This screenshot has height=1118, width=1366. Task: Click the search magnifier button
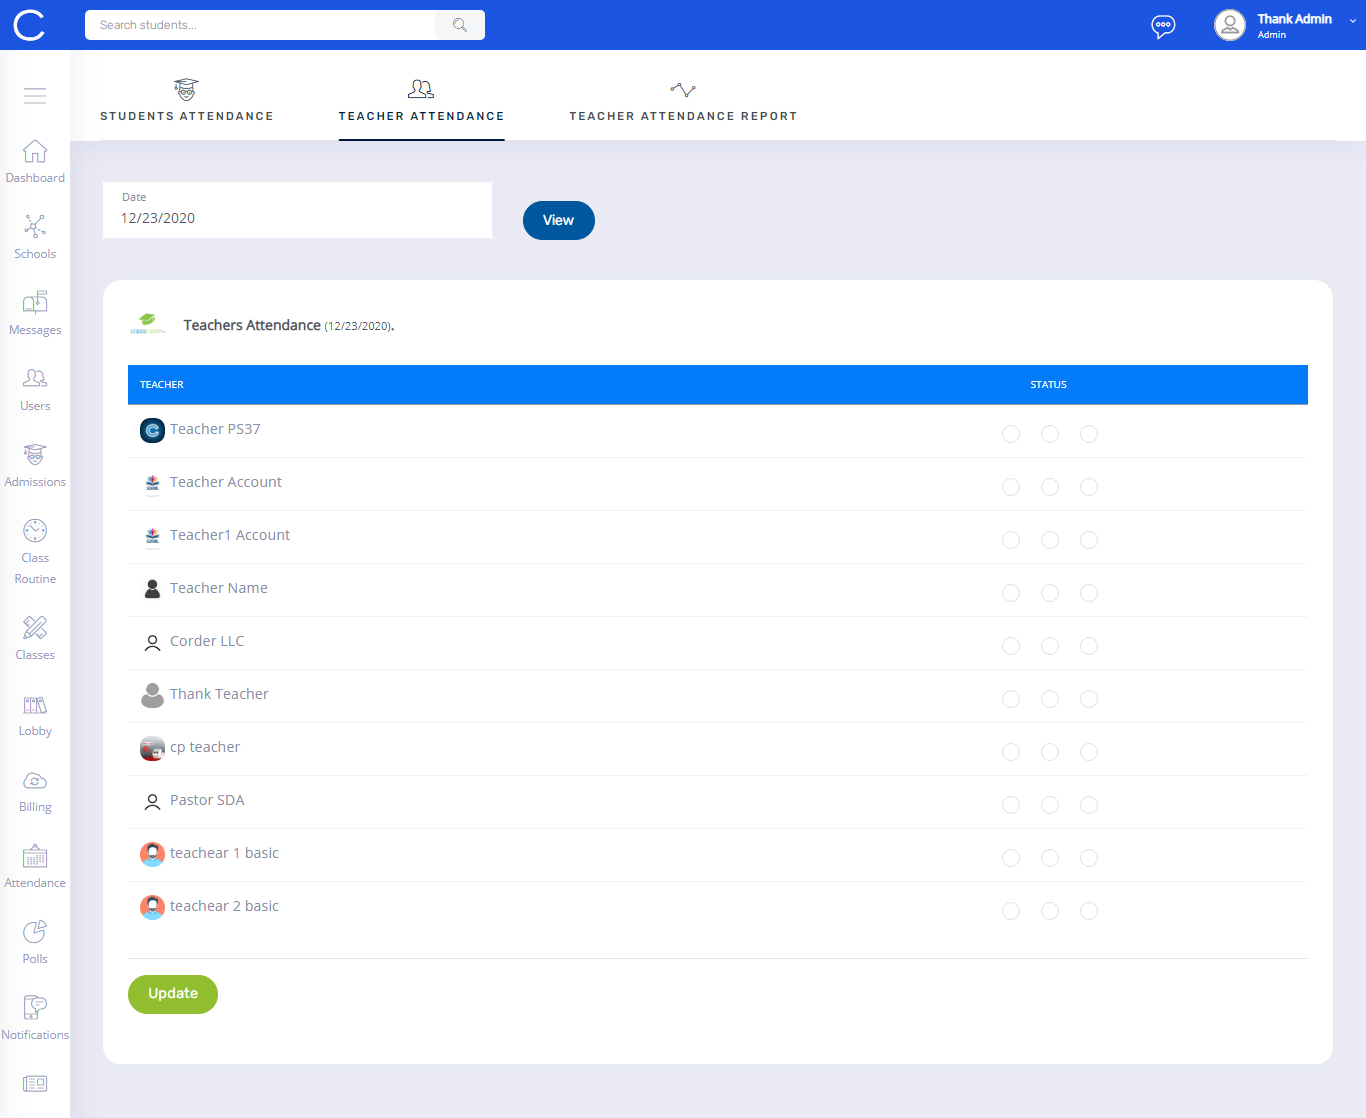click(460, 25)
